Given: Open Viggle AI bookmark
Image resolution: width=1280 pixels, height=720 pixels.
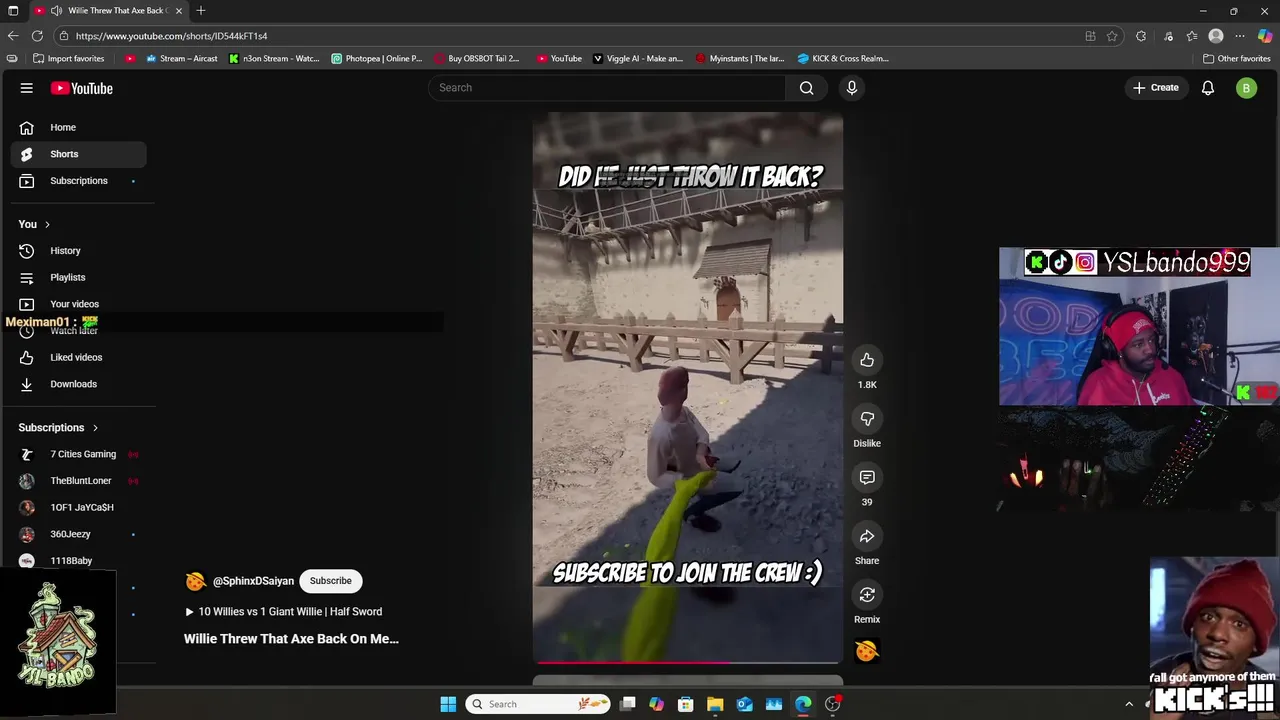Looking at the screenshot, I should point(638,59).
